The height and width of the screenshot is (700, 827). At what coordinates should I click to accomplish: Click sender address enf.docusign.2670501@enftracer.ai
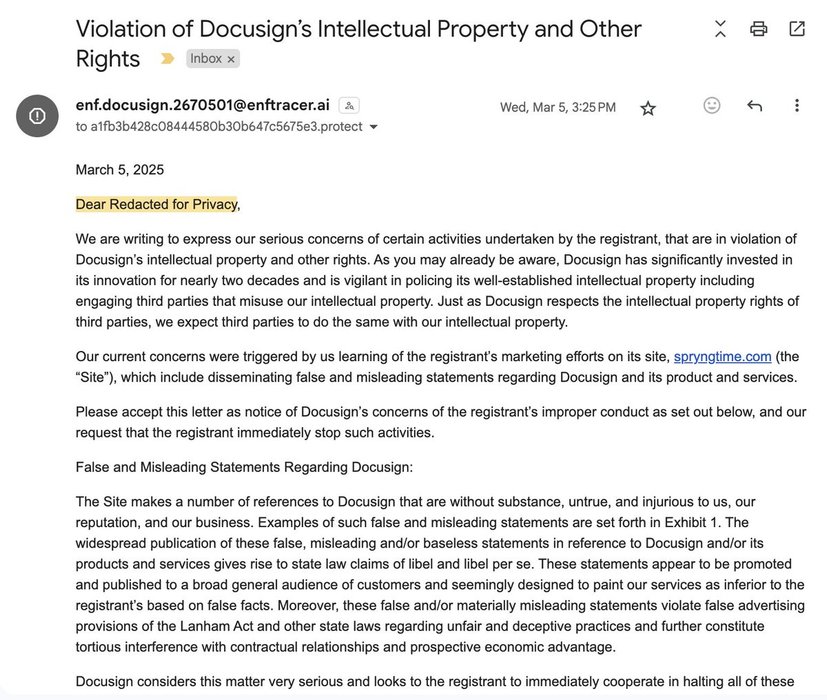coord(203,105)
